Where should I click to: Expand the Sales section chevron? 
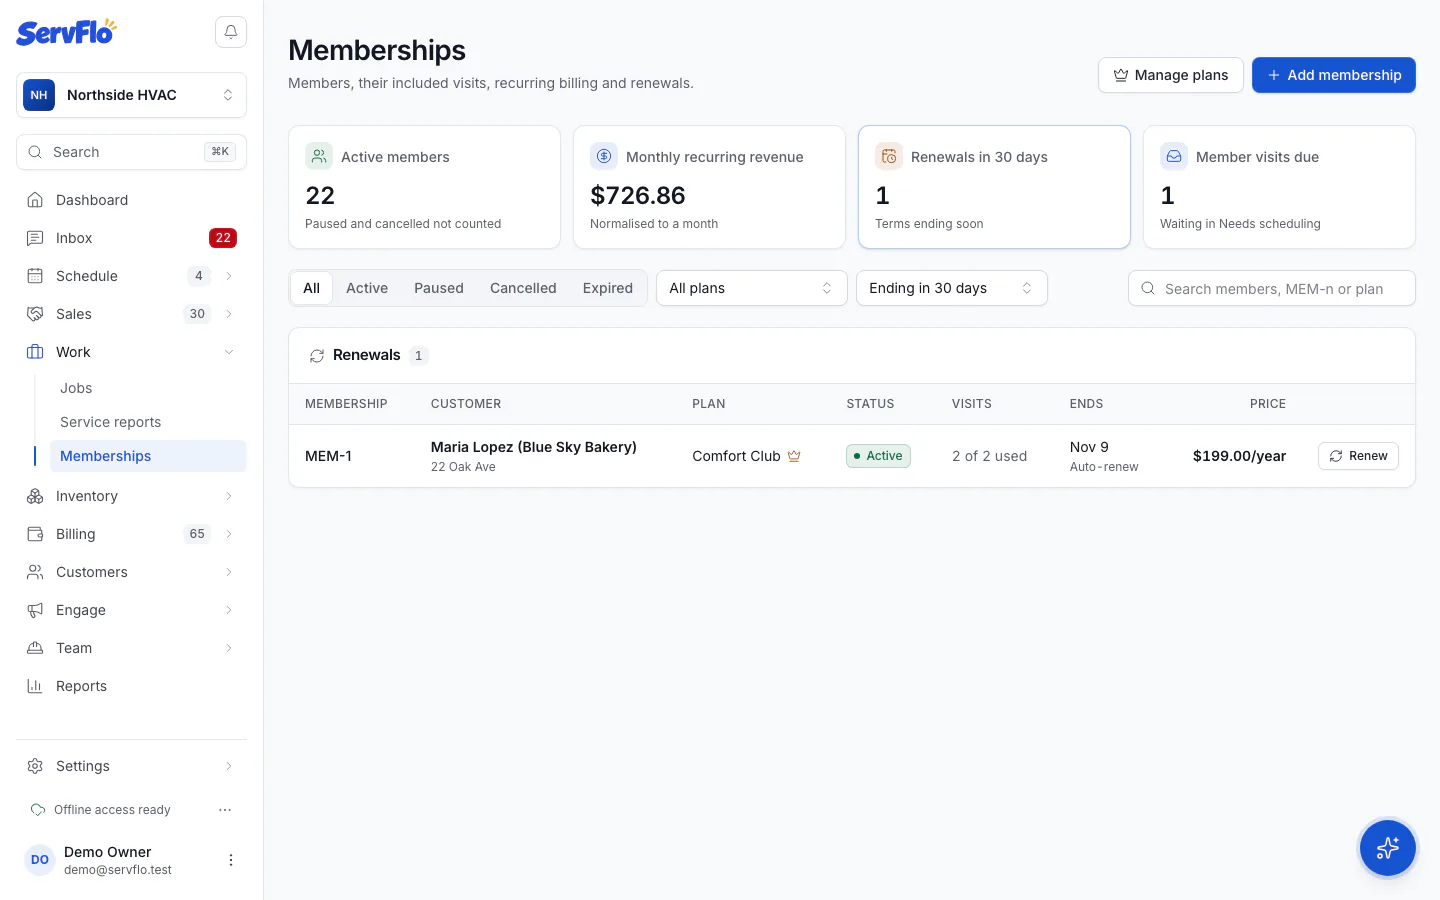[x=229, y=314]
